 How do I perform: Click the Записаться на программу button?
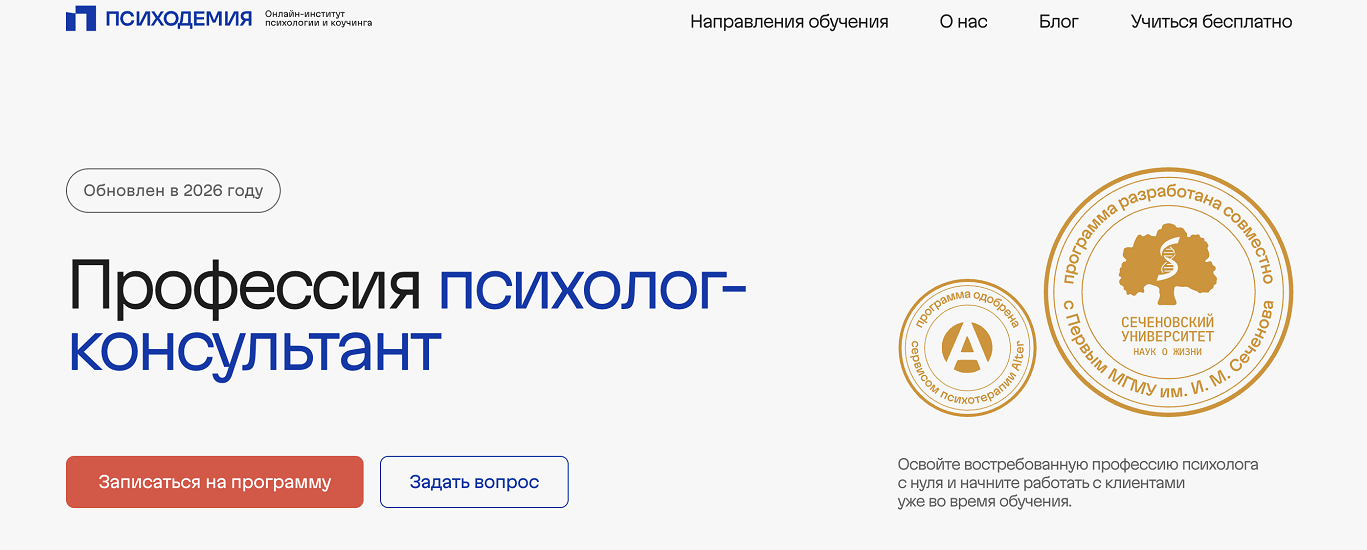pos(215,482)
